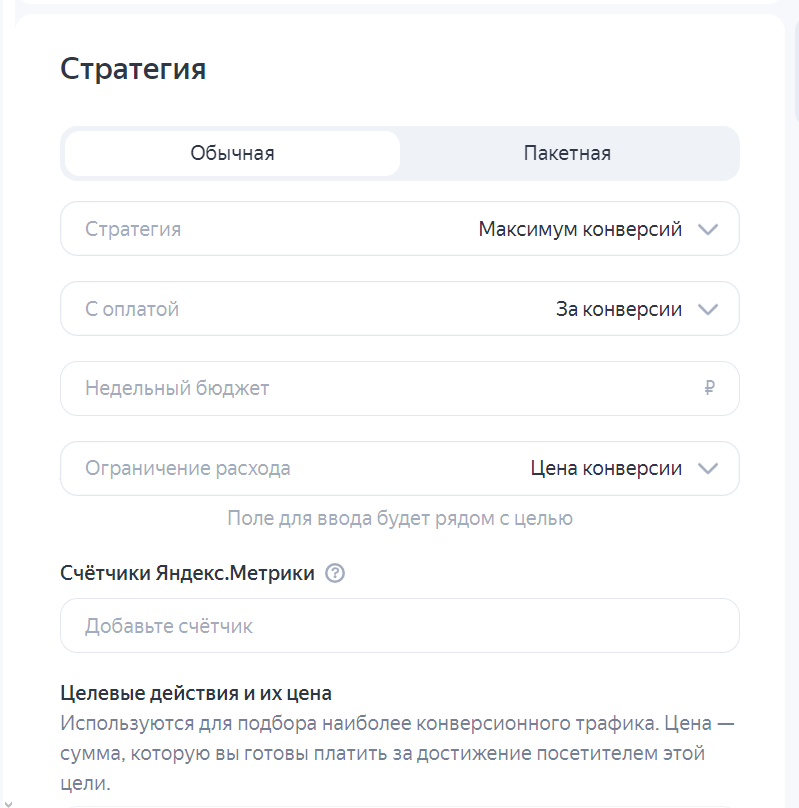Image resolution: width=799 pixels, height=808 pixels.
Task: Click the scroll arrow in the bottom-left corner
Action: [6, 802]
